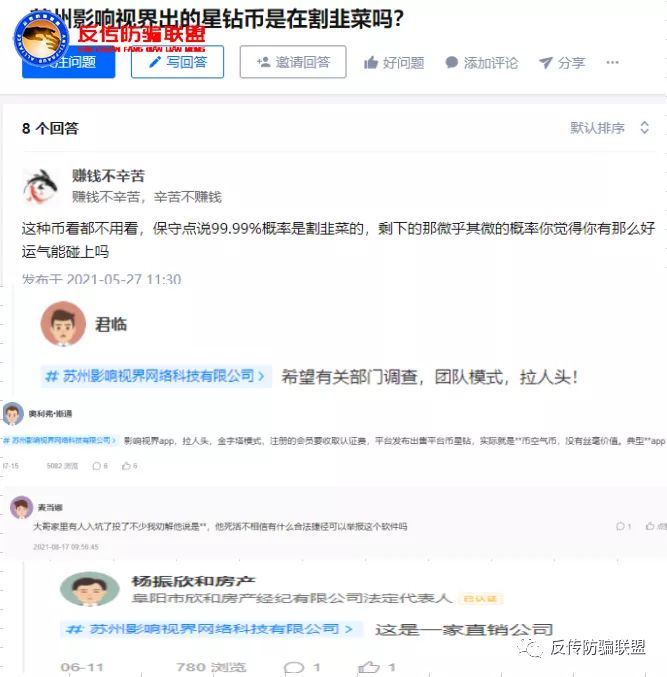667x677 pixels.
Task: Click 君临 user avatar
Action: point(63,324)
